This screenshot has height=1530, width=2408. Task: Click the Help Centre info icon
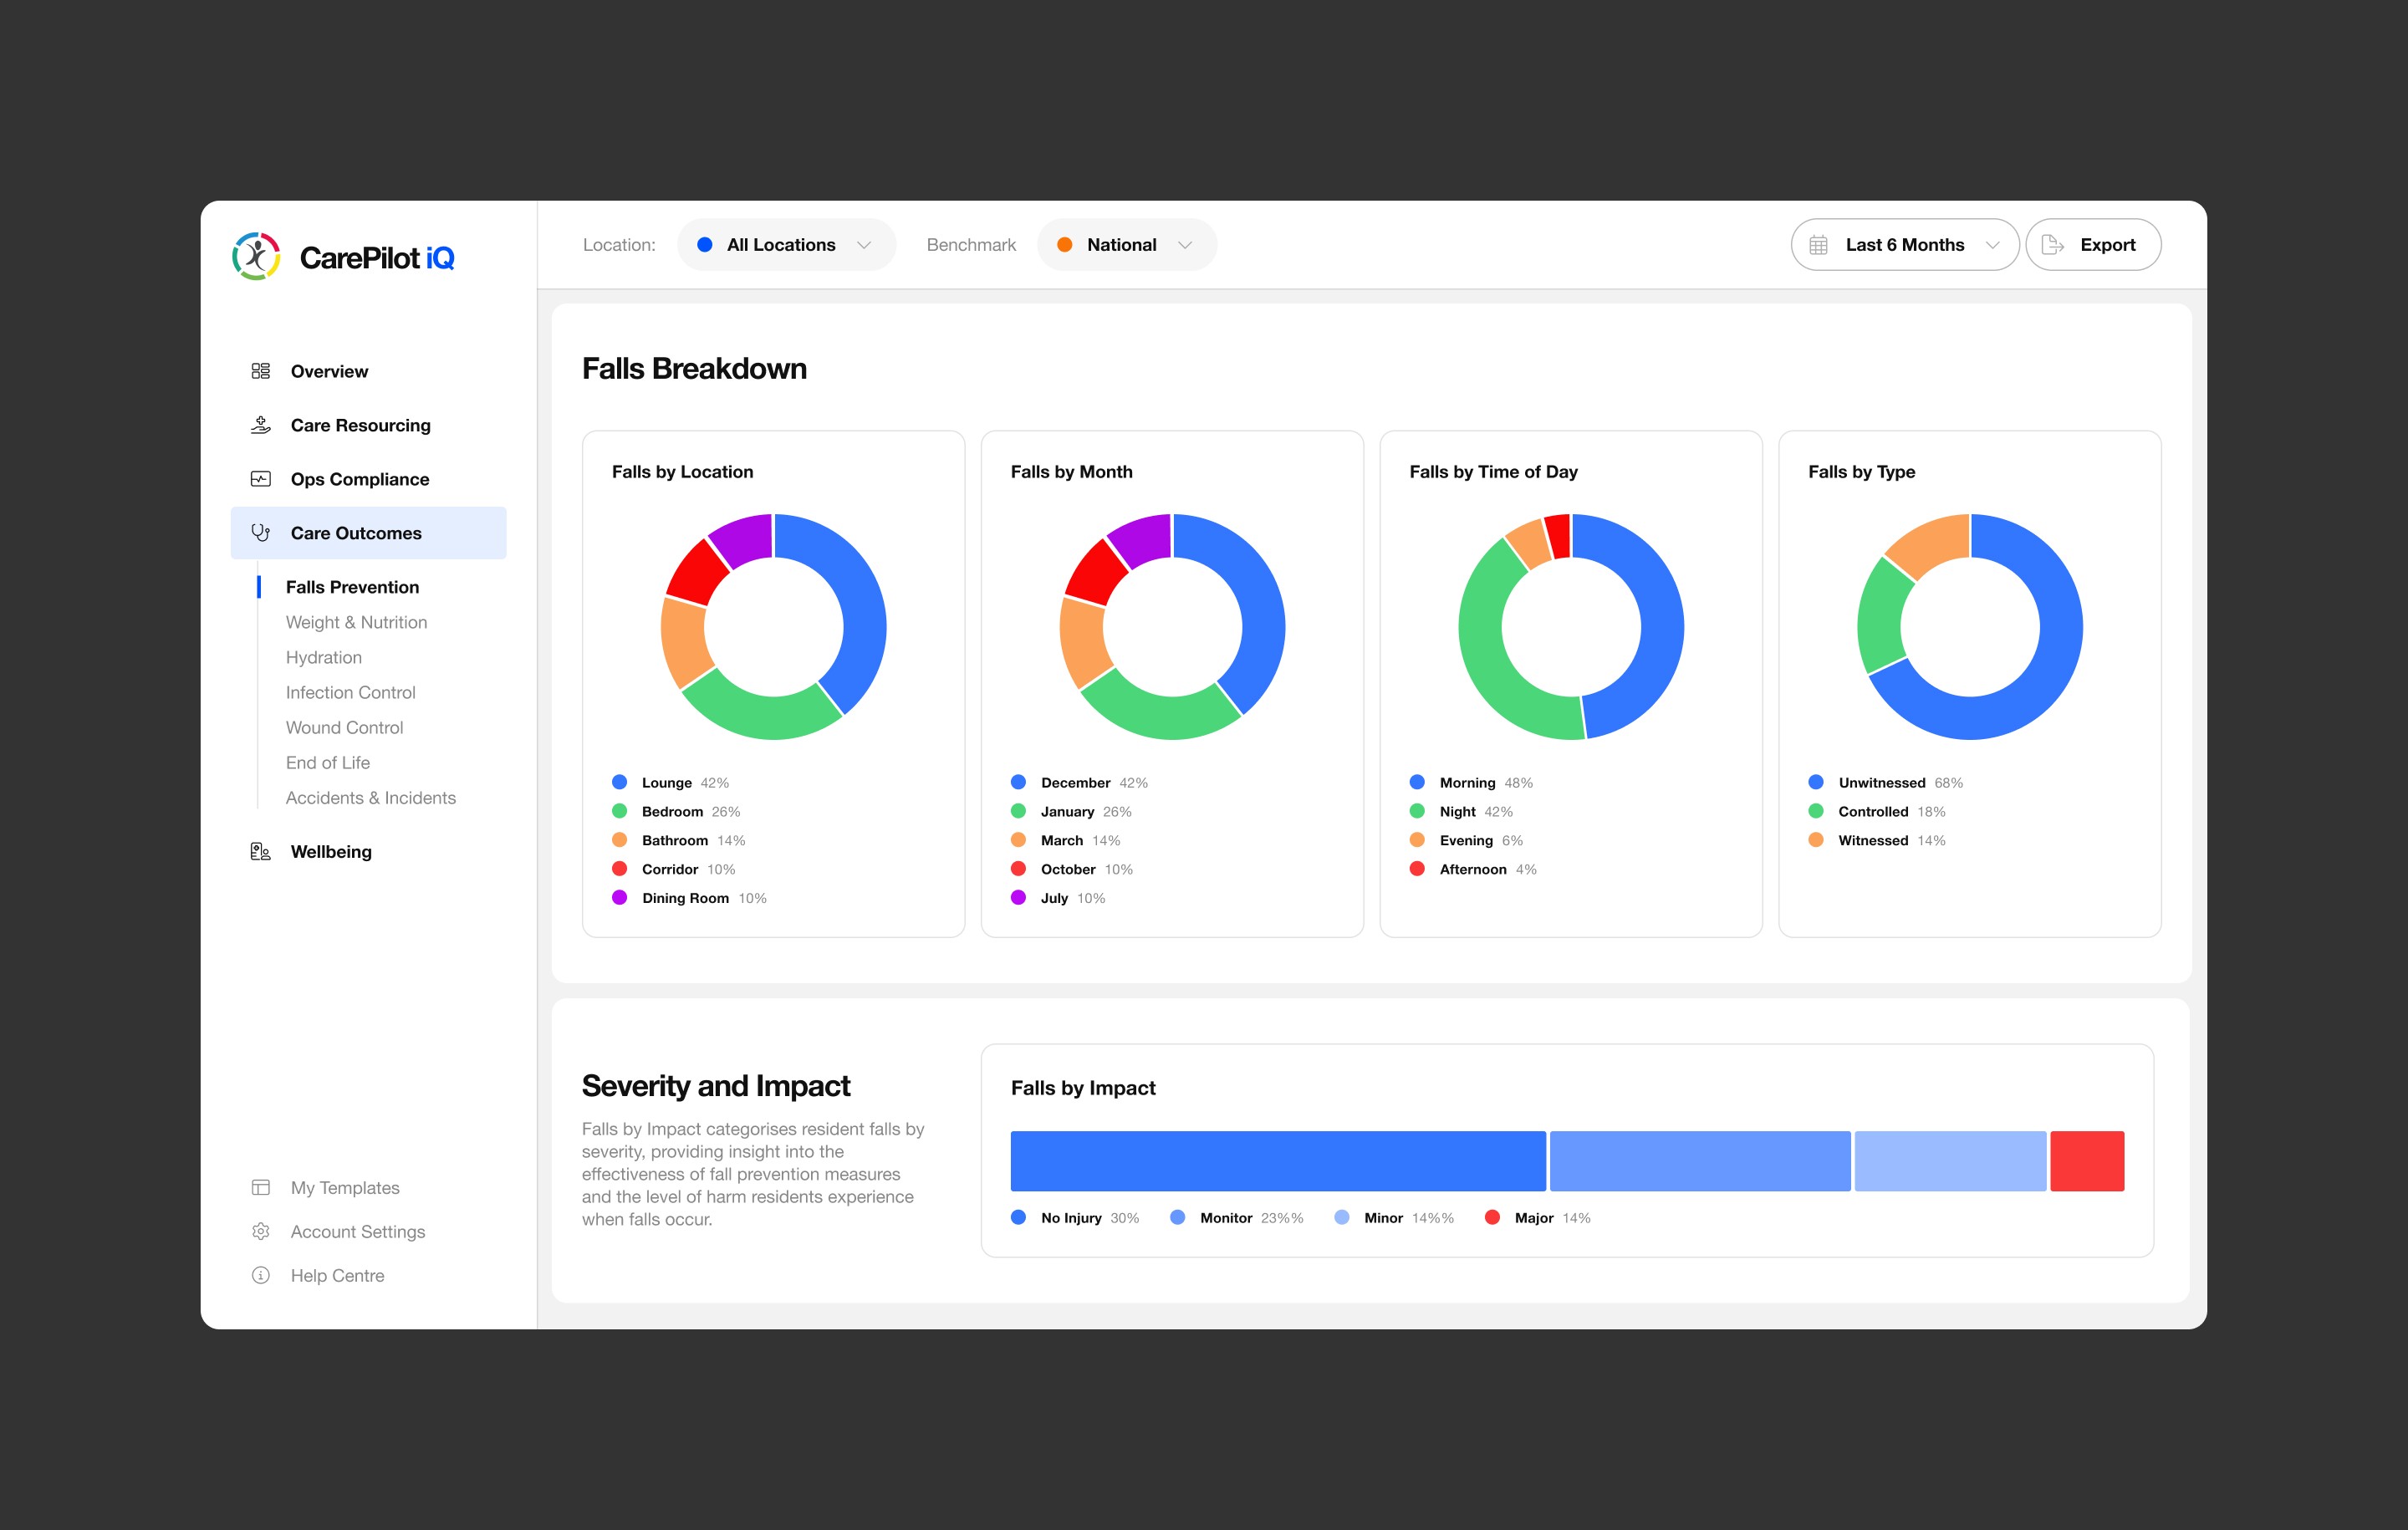coord(261,1275)
